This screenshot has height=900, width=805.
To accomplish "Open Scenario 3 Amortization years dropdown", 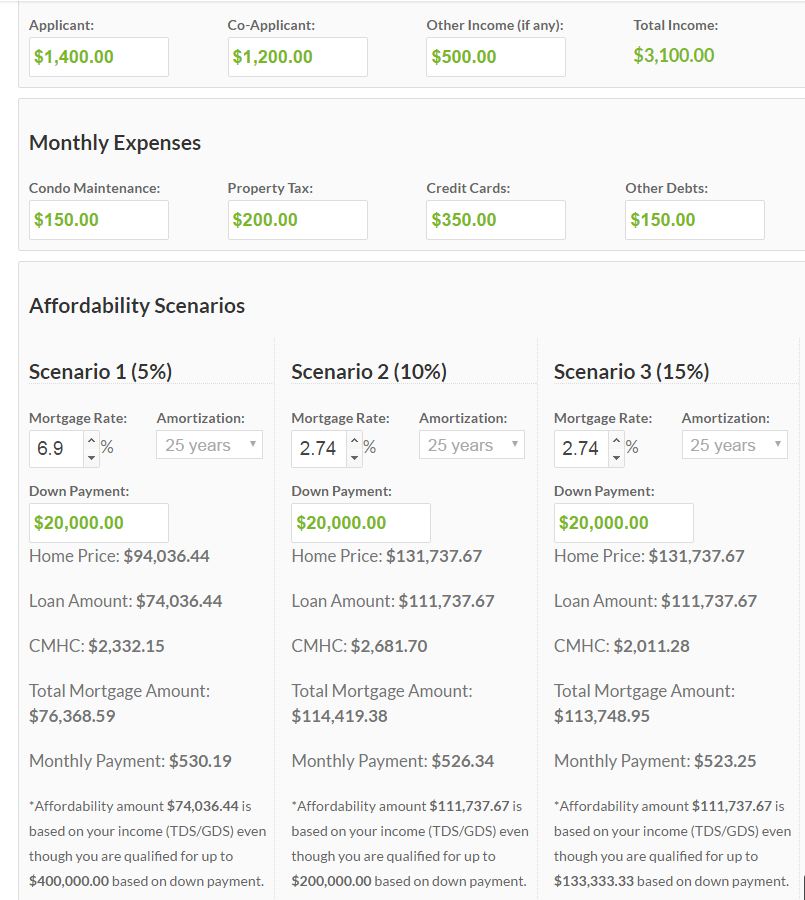I will [x=734, y=445].
